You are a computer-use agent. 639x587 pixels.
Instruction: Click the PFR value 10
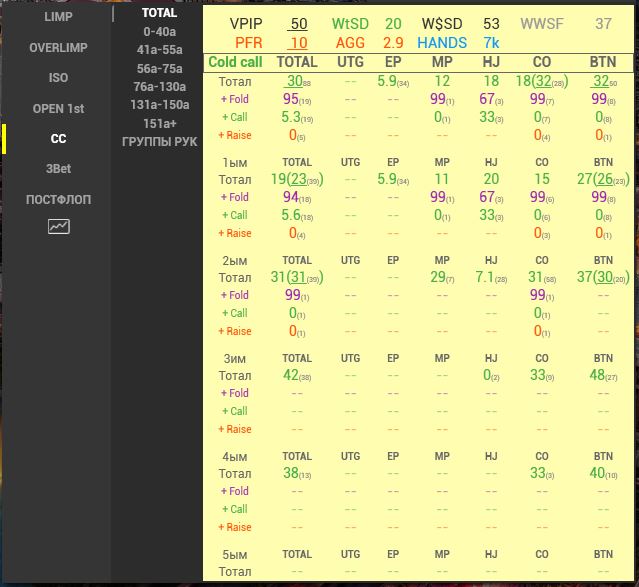click(299, 43)
